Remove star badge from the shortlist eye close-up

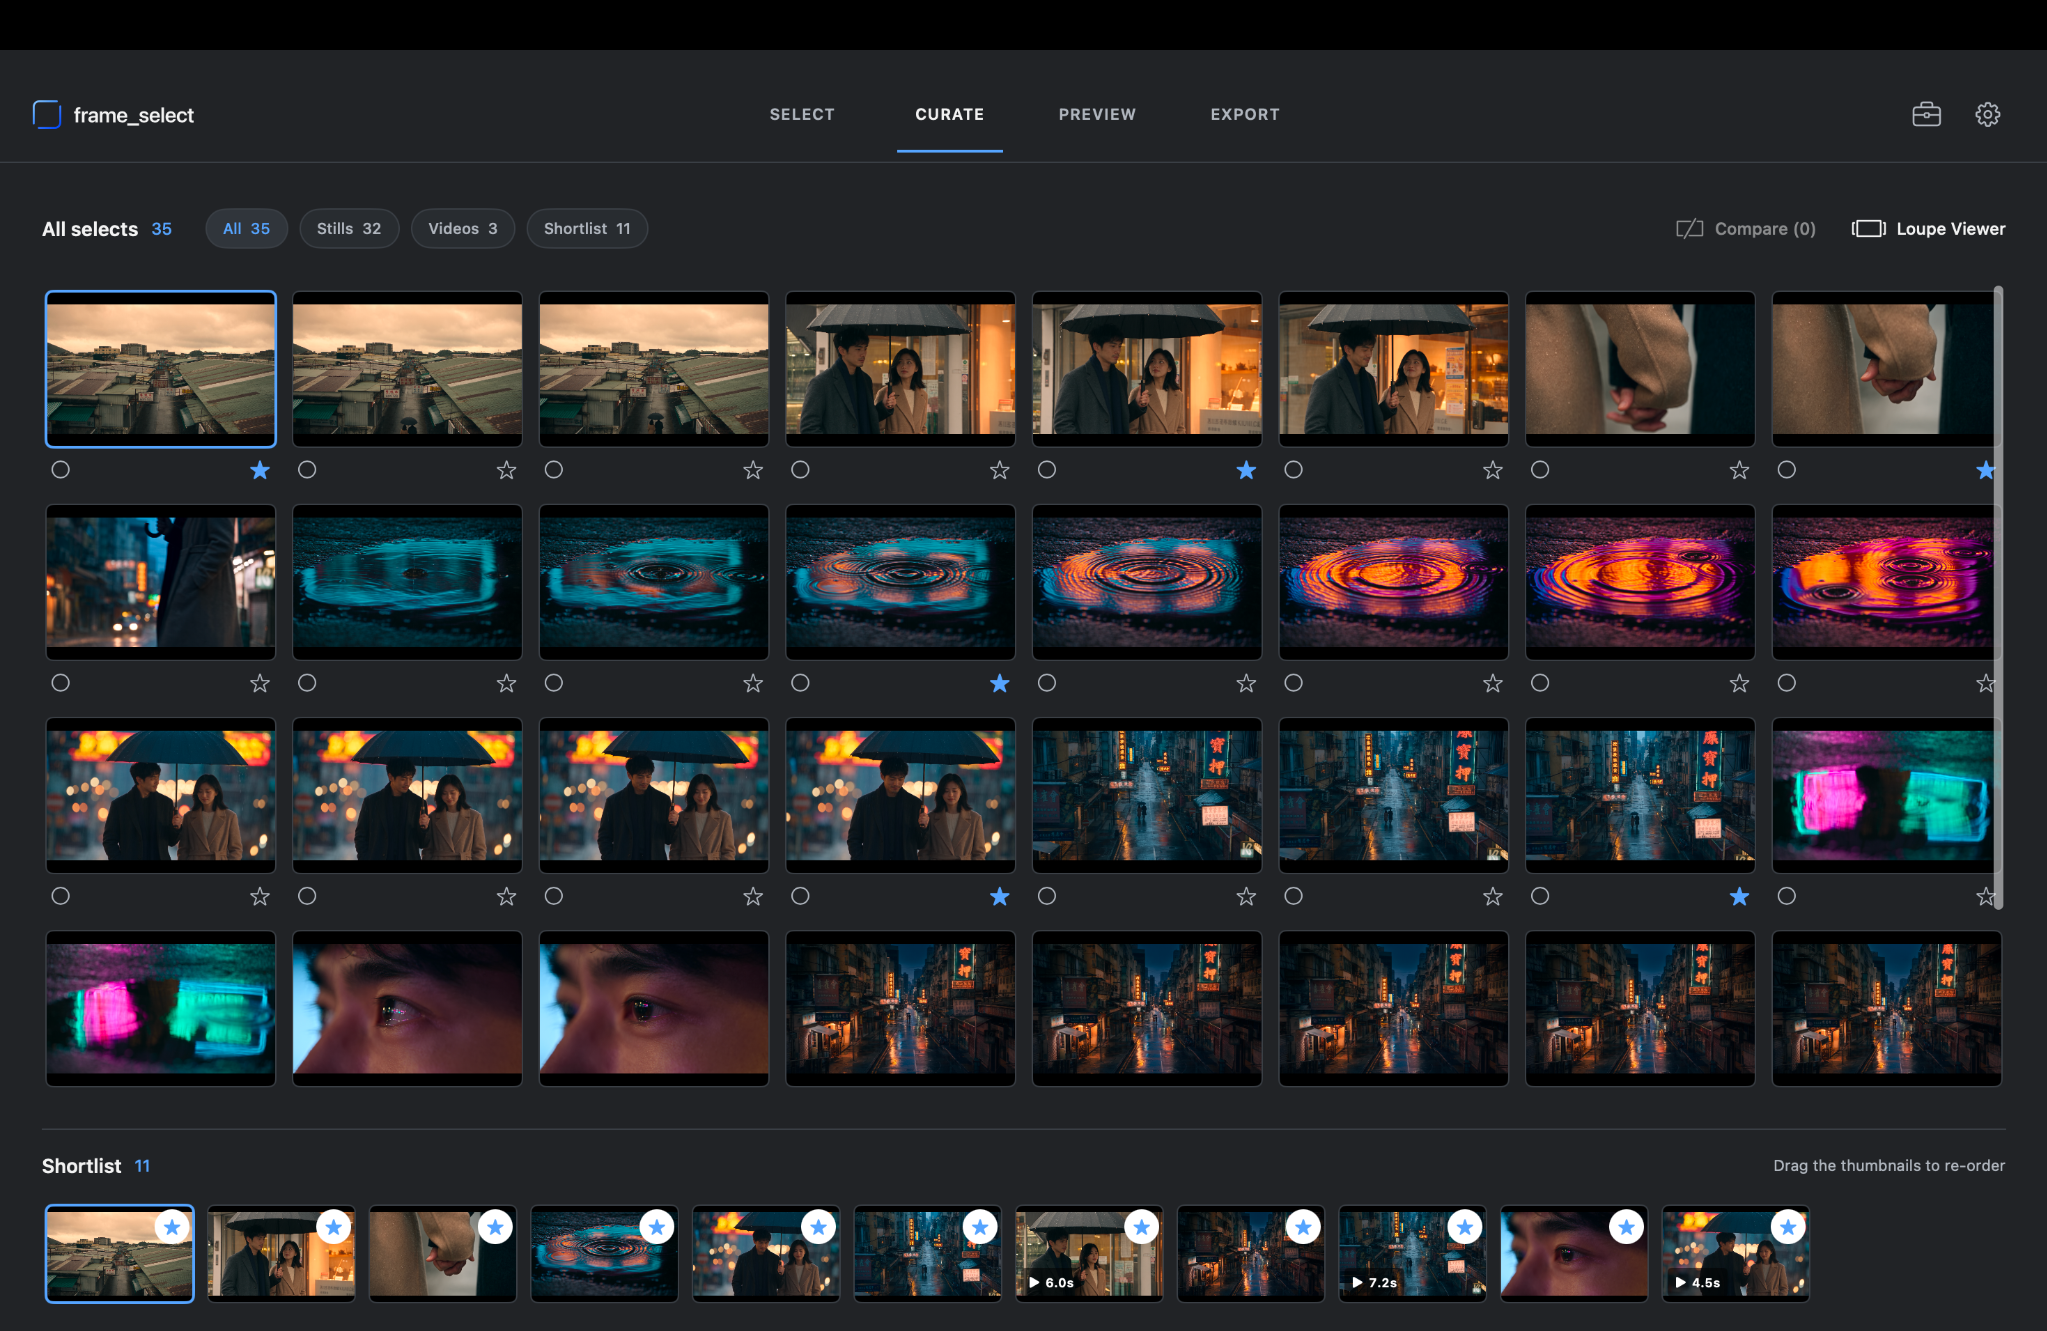[1627, 1227]
